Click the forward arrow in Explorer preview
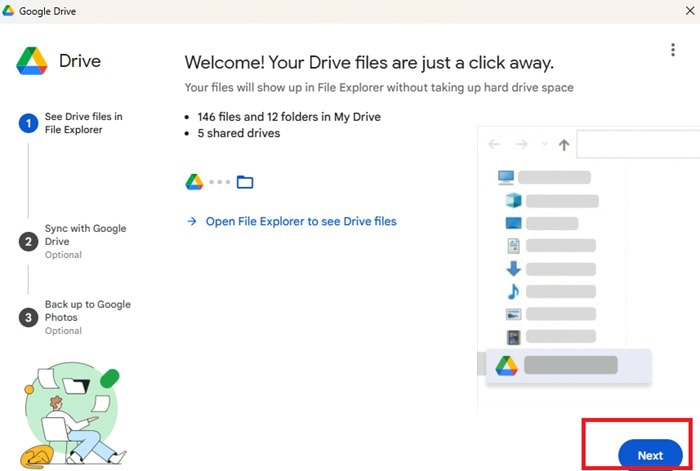The height and width of the screenshot is (471, 700). point(521,145)
